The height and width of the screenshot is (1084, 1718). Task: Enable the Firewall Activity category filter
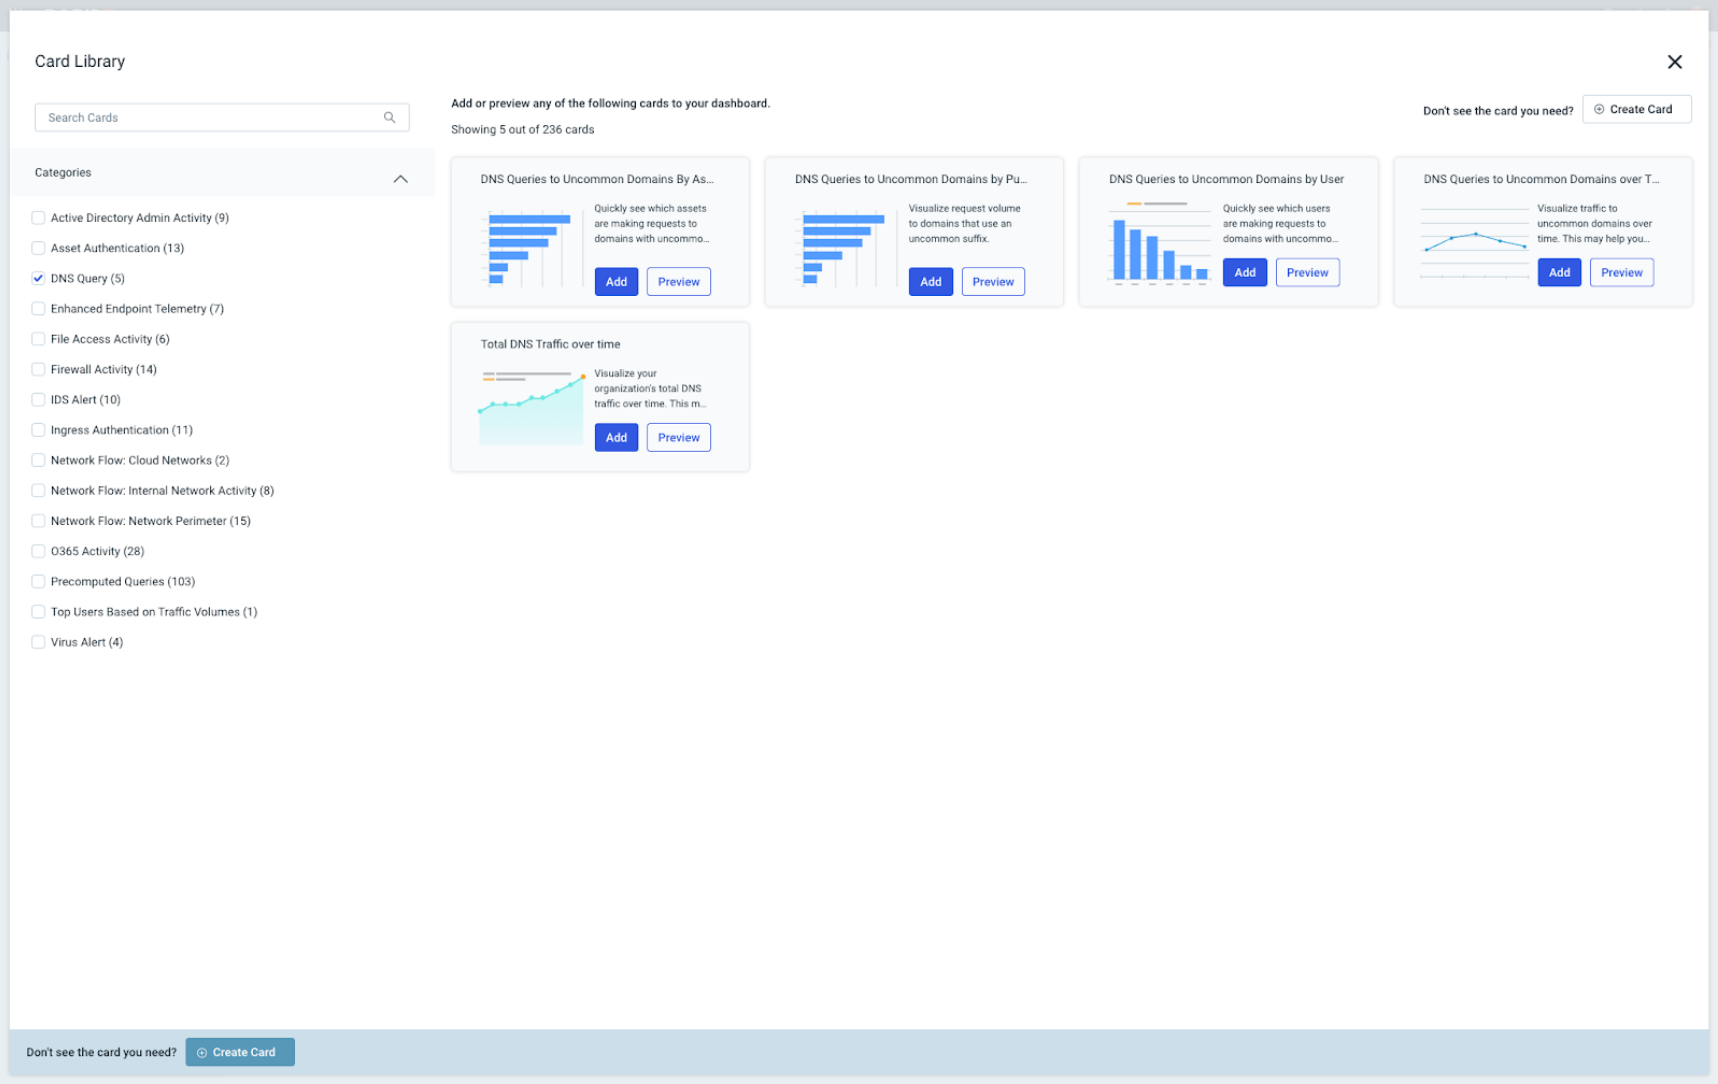38,369
